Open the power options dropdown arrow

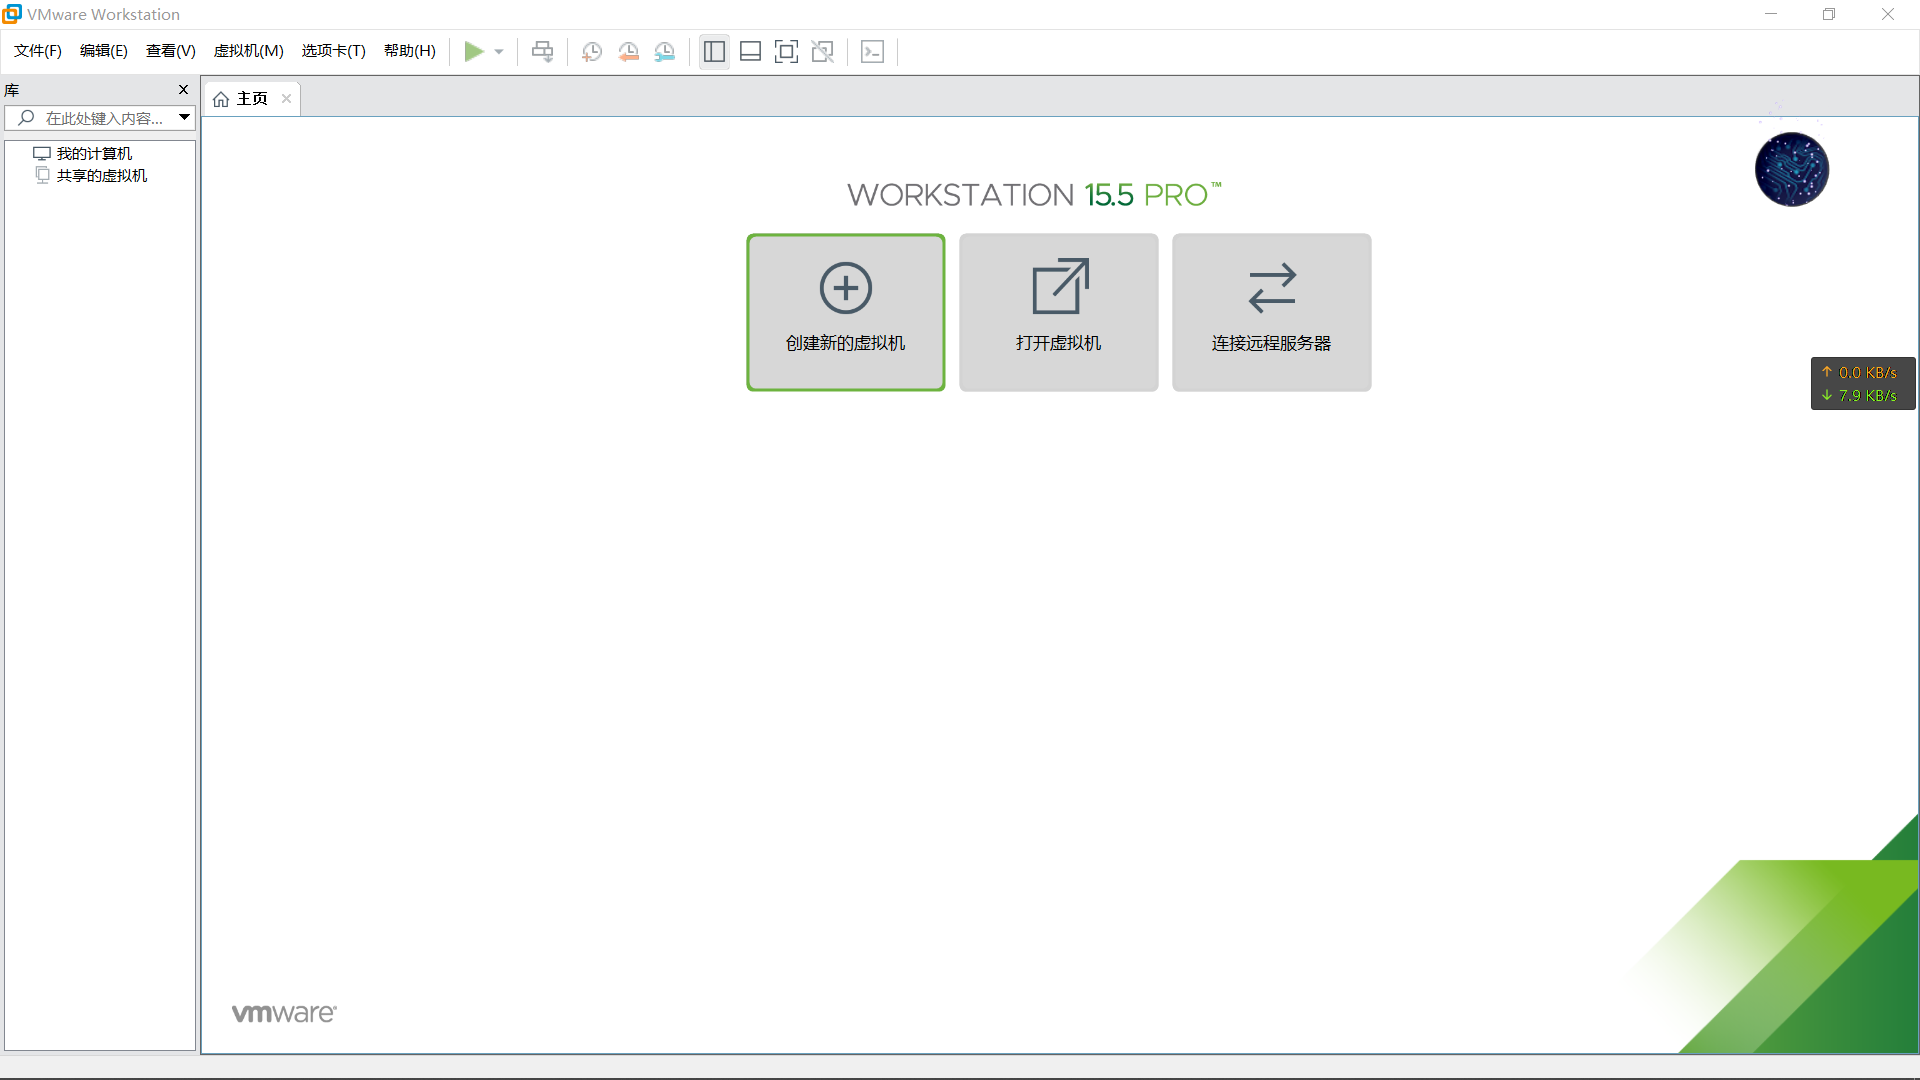click(x=499, y=52)
